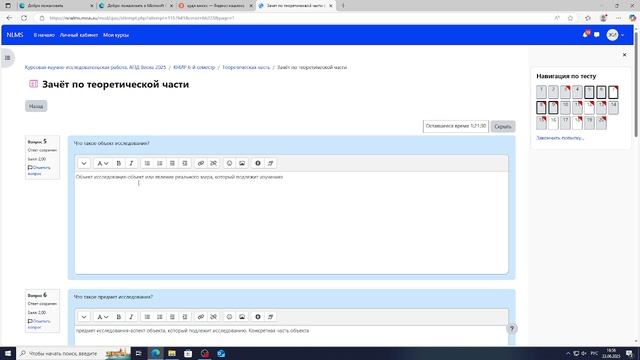
Task: Click the round help question-mark button
Action: click(x=511, y=329)
